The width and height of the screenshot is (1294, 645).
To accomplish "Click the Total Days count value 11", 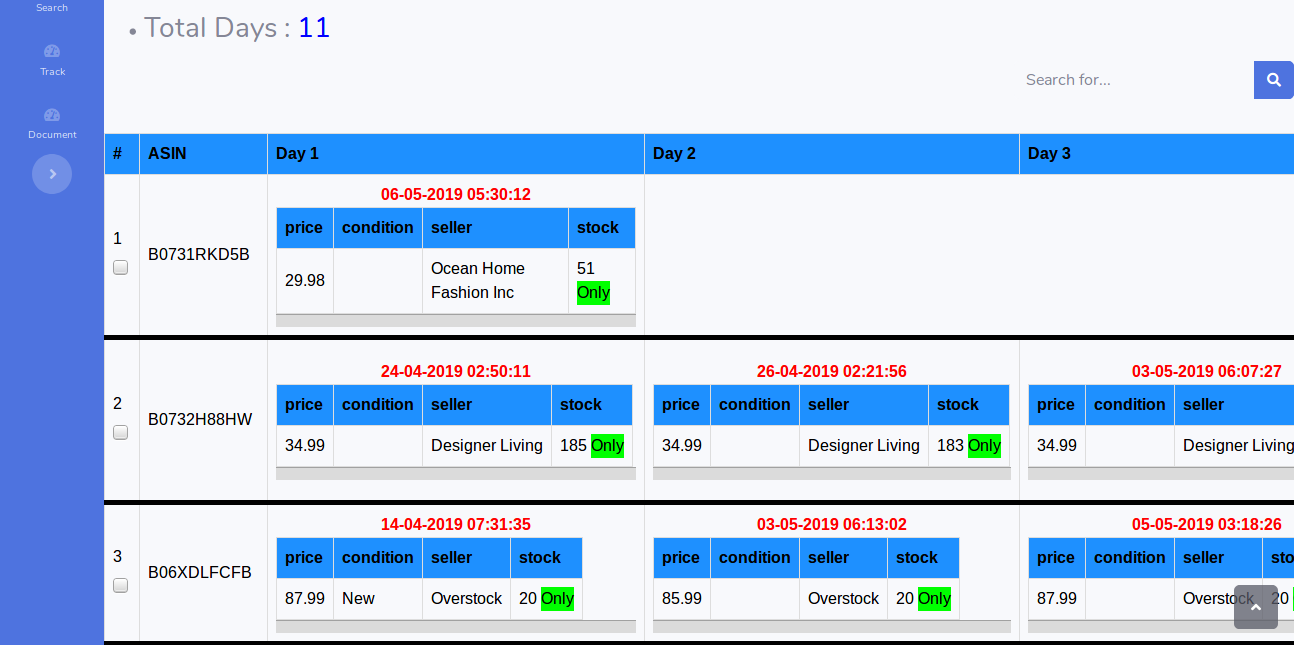I will click(313, 27).
